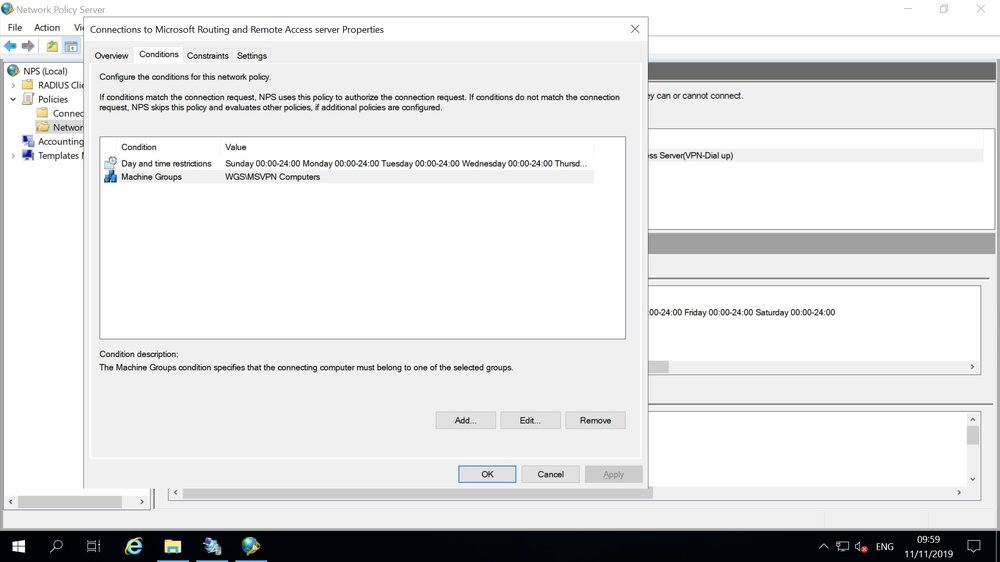
Task: Open the Action menu
Action: coord(47,27)
